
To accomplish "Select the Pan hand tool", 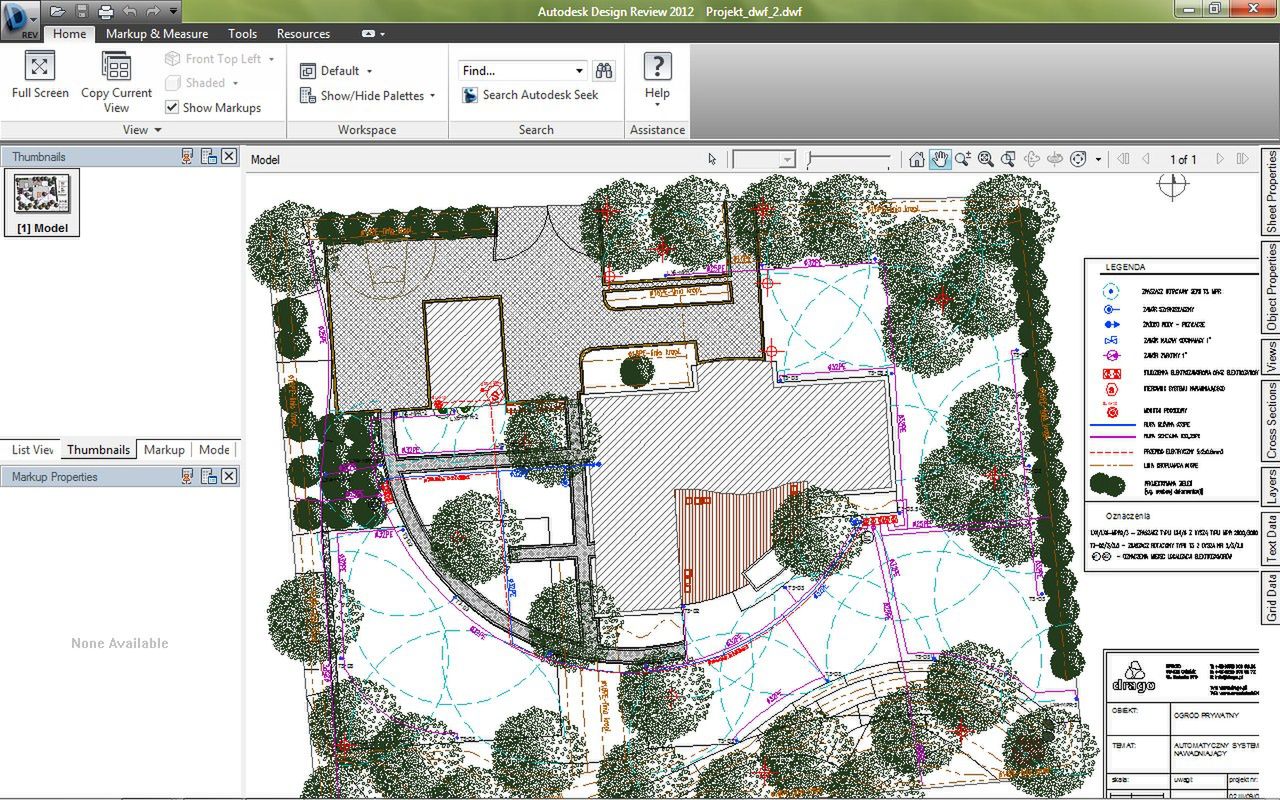I will coord(940,159).
